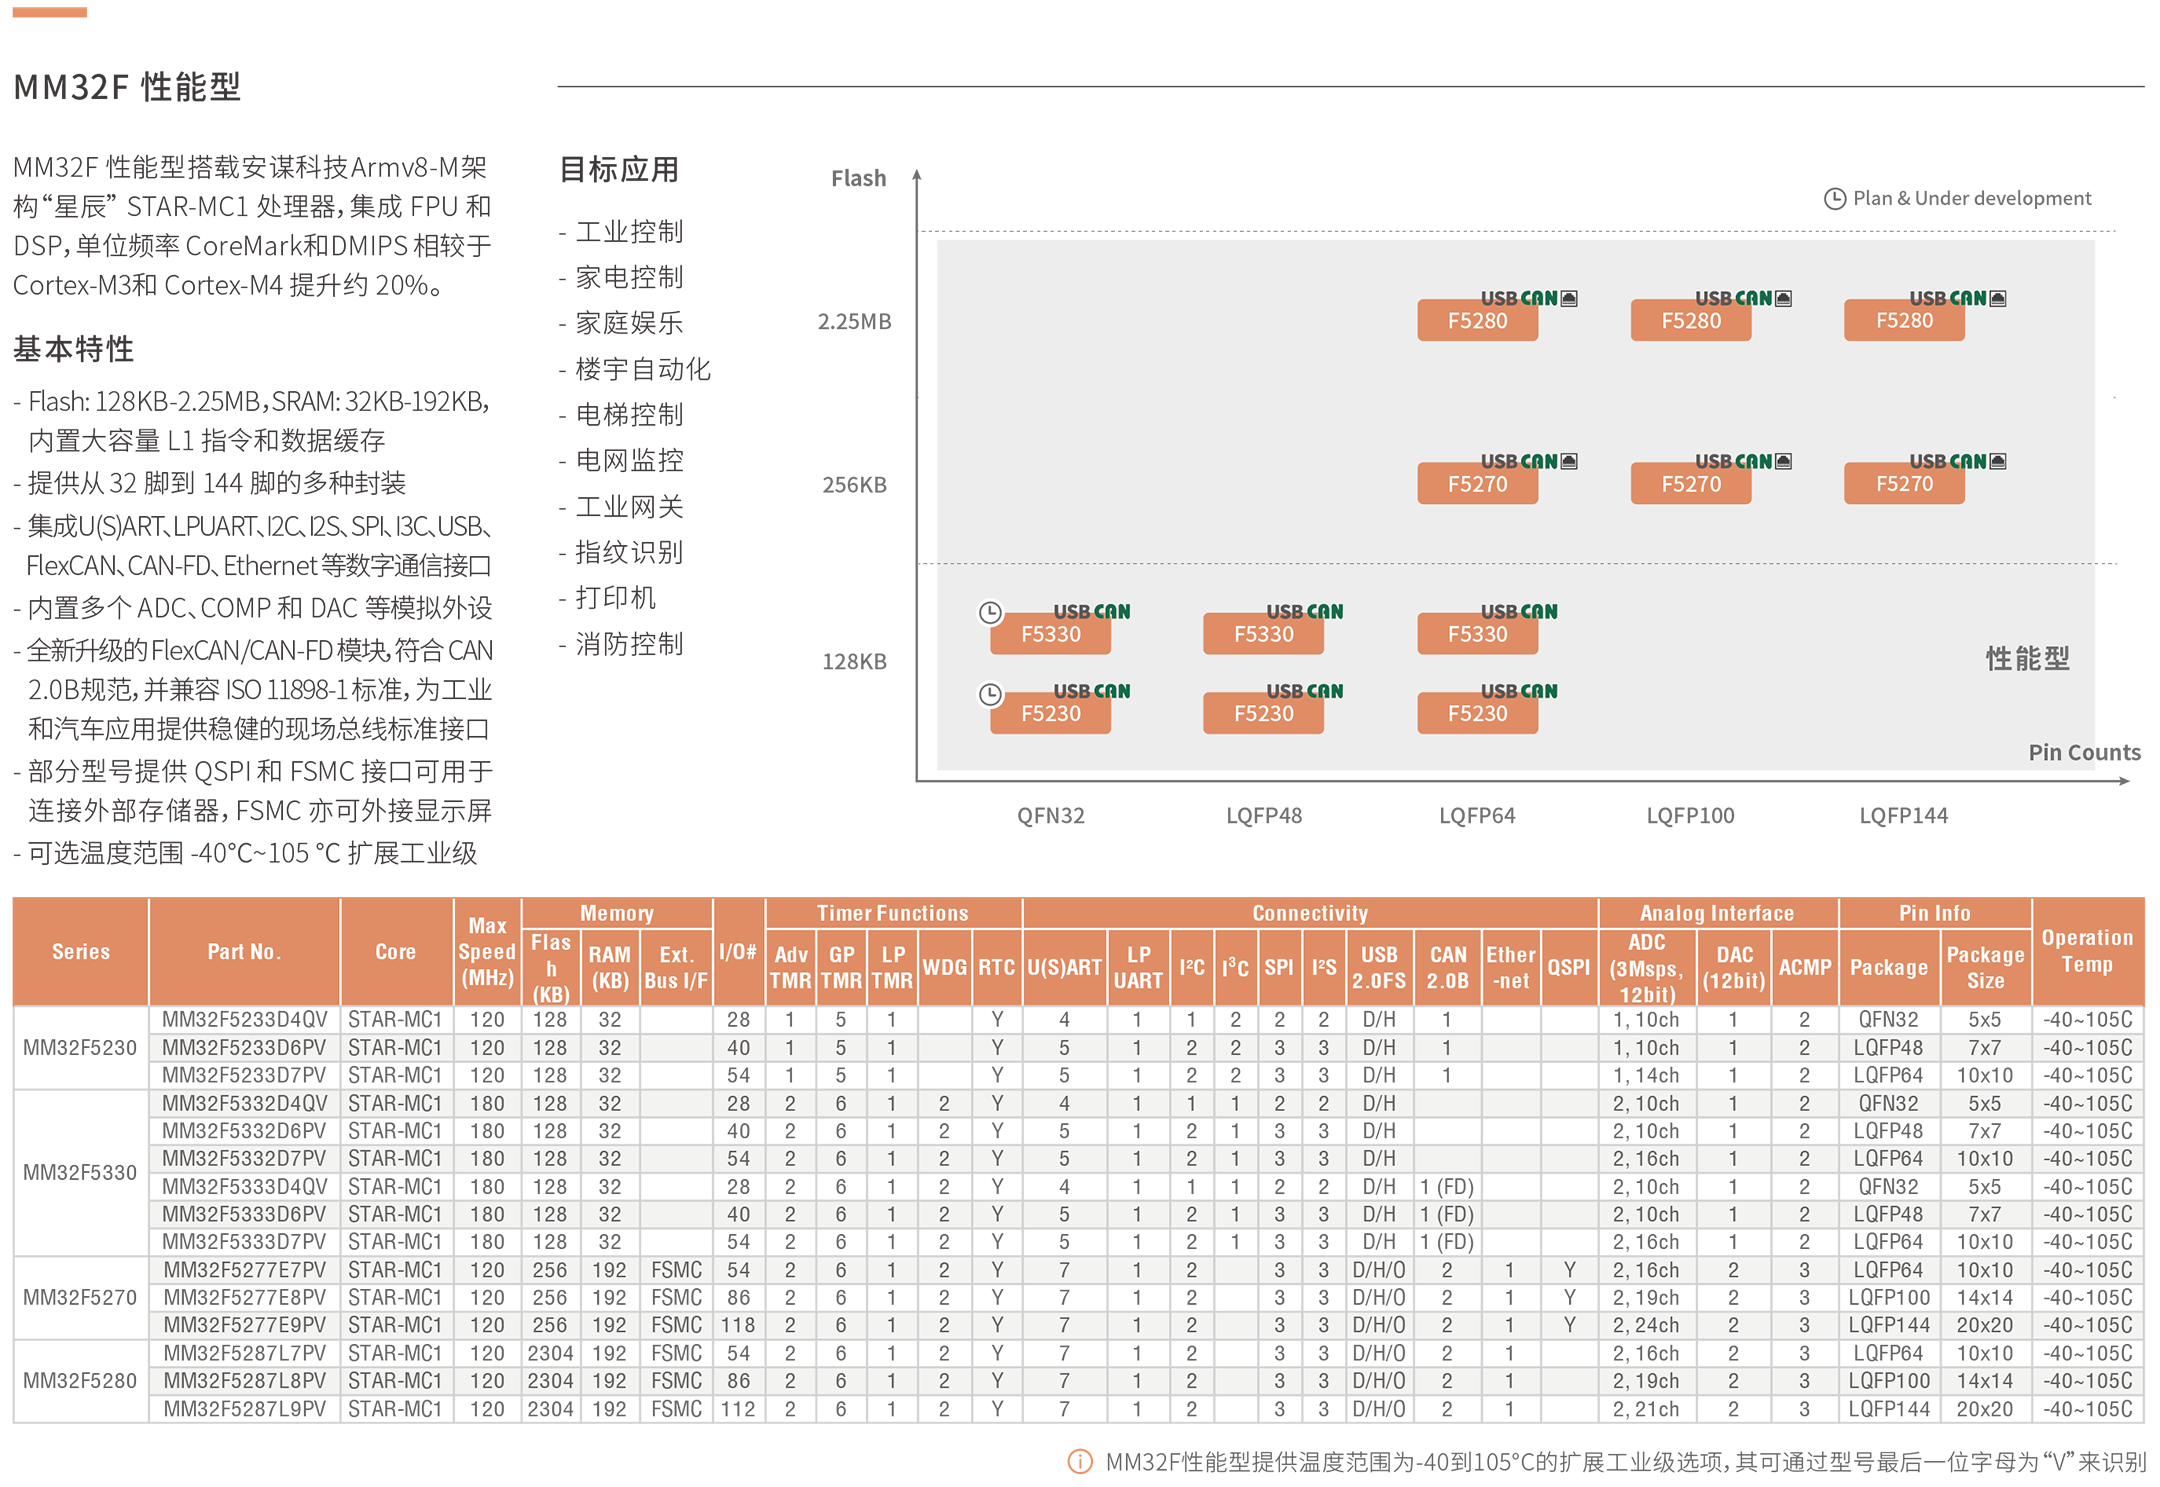Click the 'Connectivity' table group header
The height and width of the screenshot is (1487, 2160).
tap(1310, 912)
